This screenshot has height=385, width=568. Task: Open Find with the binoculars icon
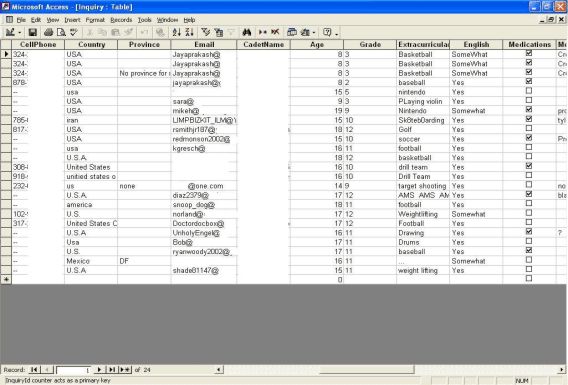tap(247, 33)
